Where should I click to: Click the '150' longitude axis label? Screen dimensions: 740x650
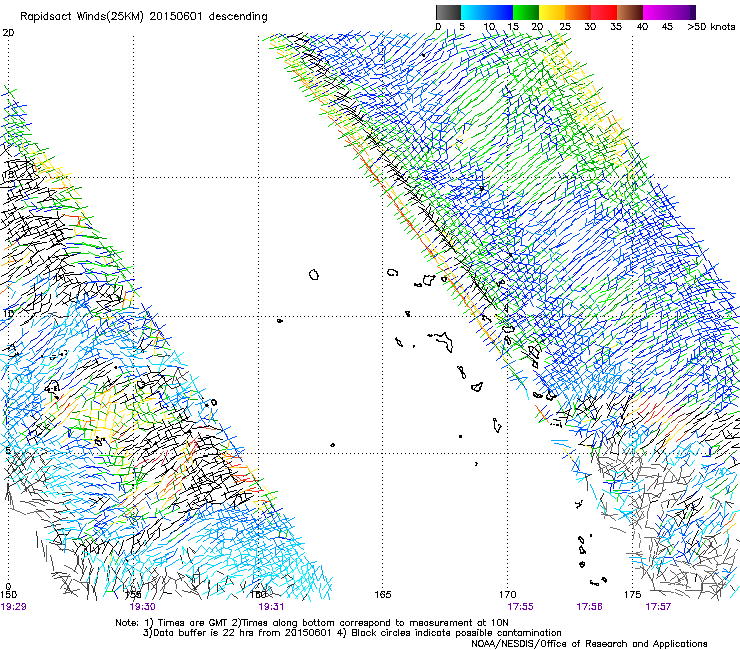[9, 594]
